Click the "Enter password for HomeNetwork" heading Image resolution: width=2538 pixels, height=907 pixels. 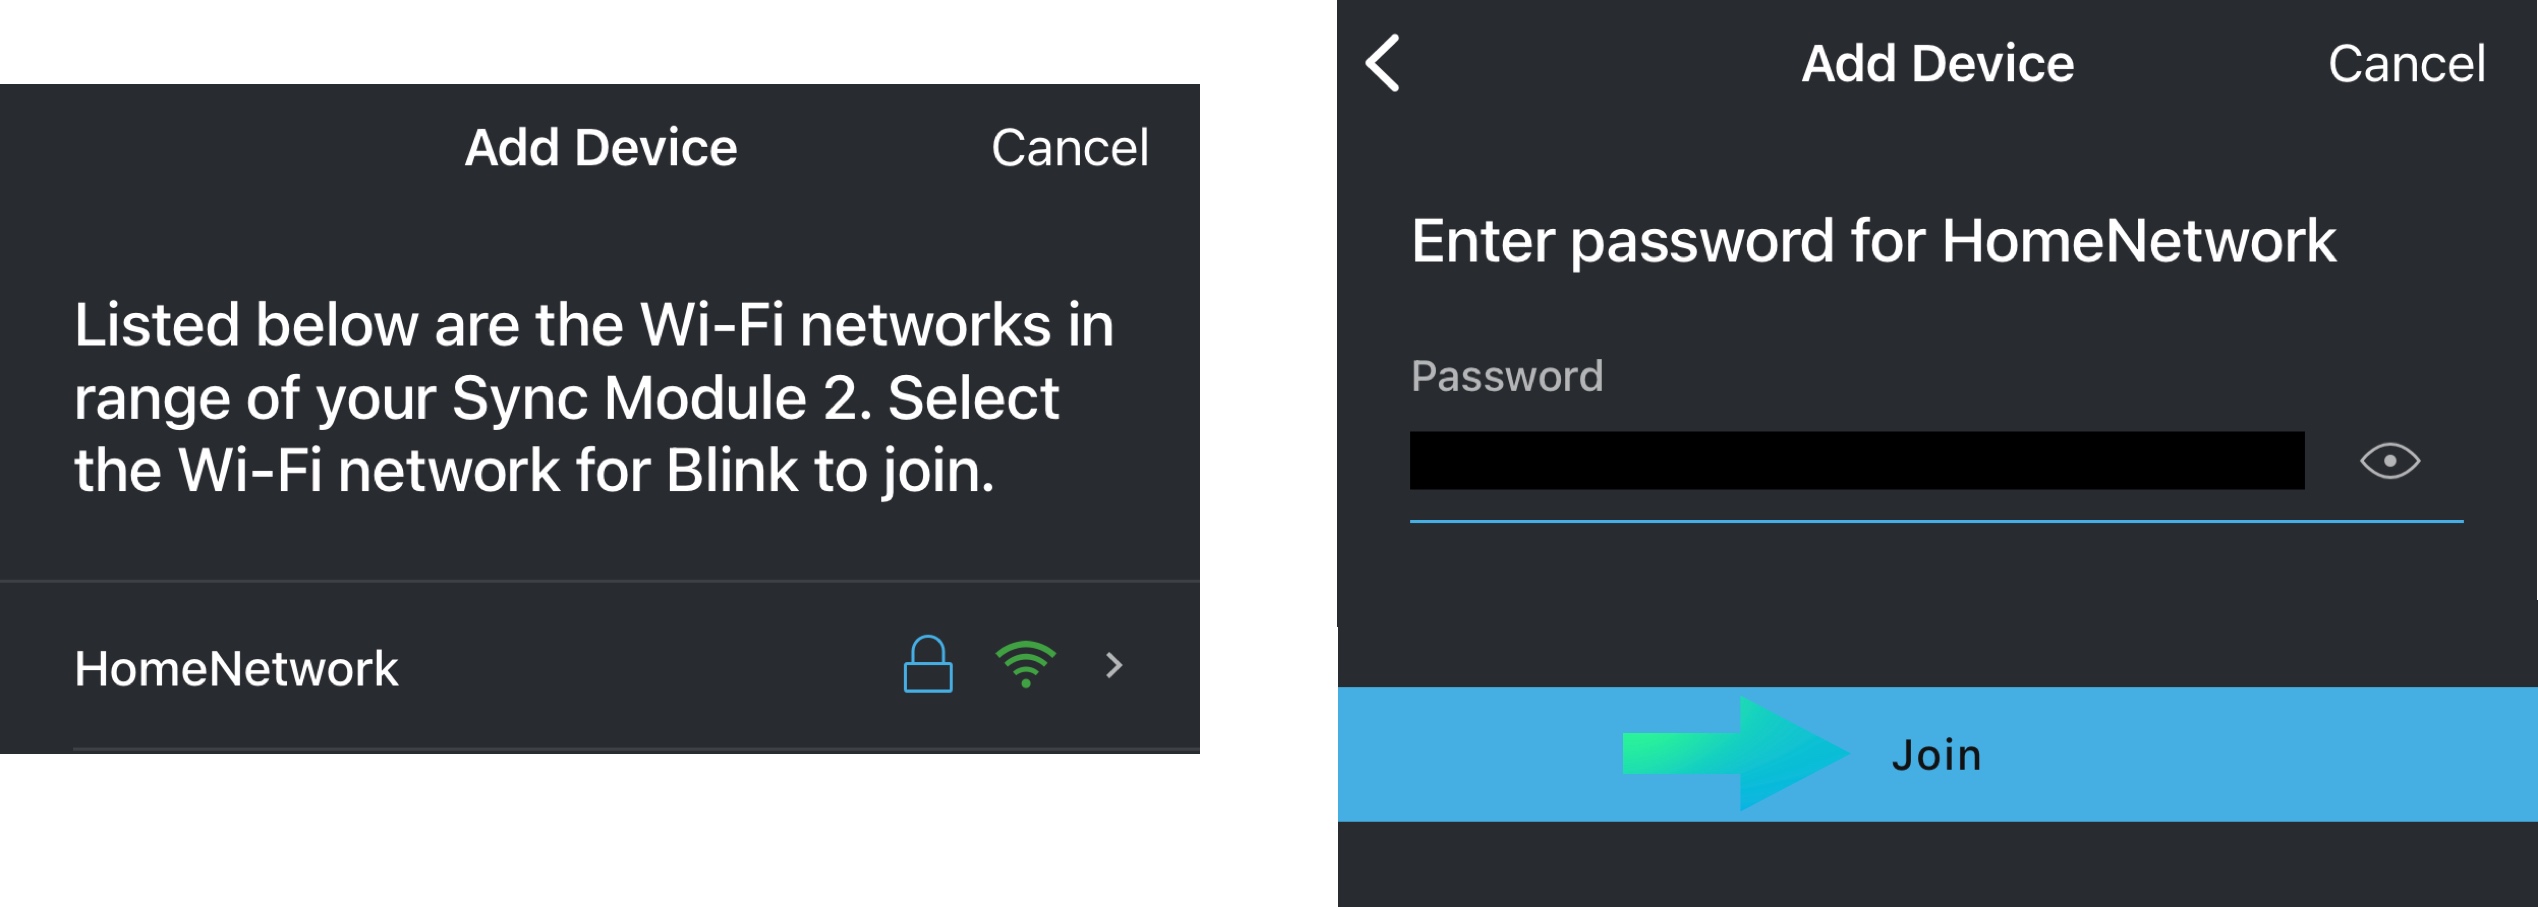click(x=1872, y=241)
